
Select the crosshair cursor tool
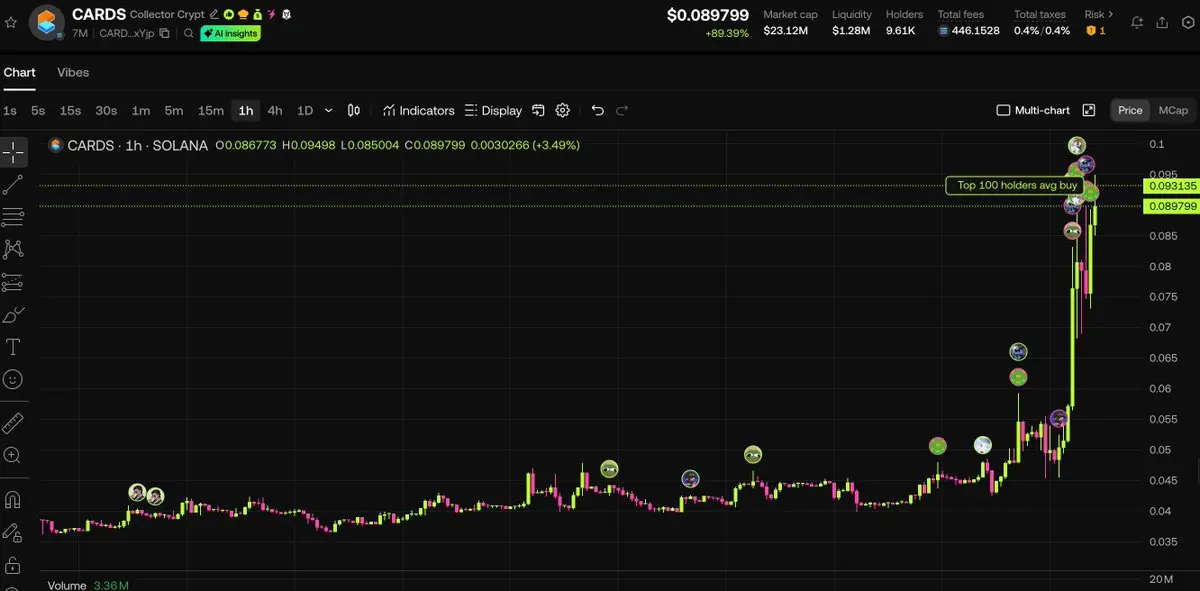[13, 153]
